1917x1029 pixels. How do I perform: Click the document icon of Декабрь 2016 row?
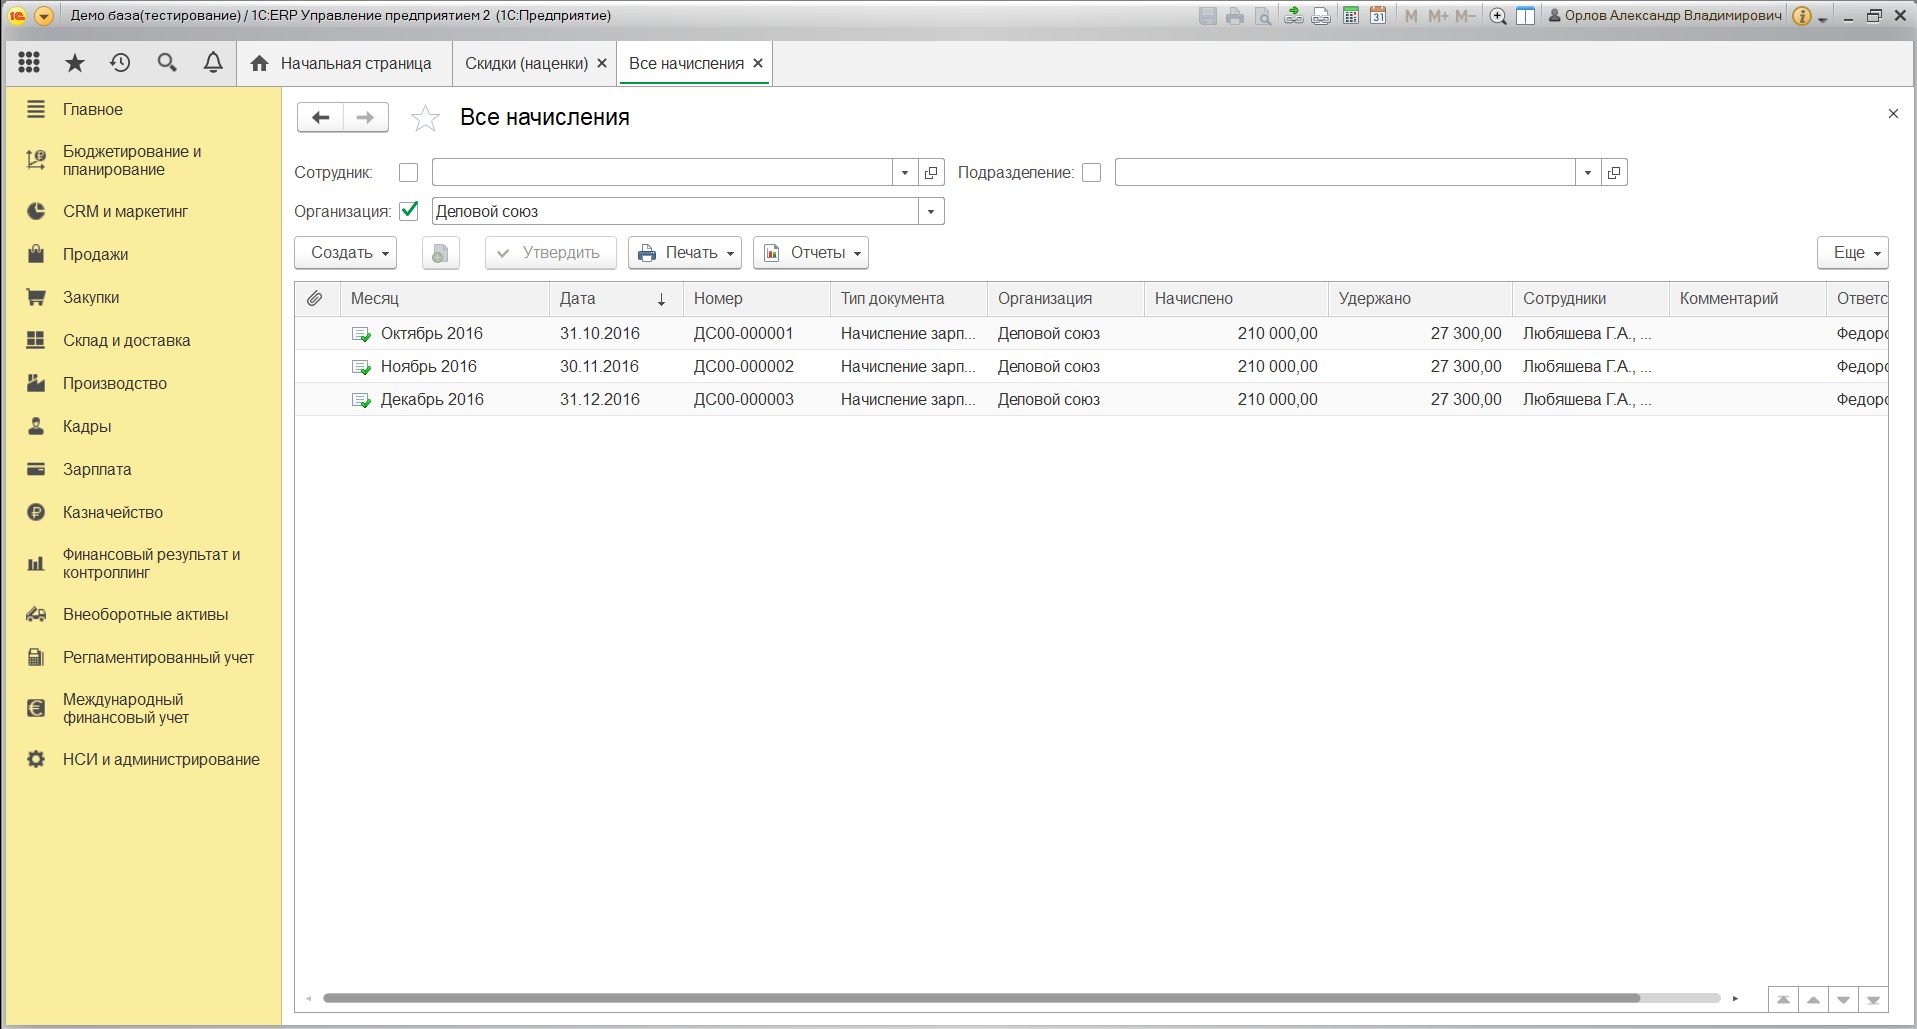(x=361, y=400)
